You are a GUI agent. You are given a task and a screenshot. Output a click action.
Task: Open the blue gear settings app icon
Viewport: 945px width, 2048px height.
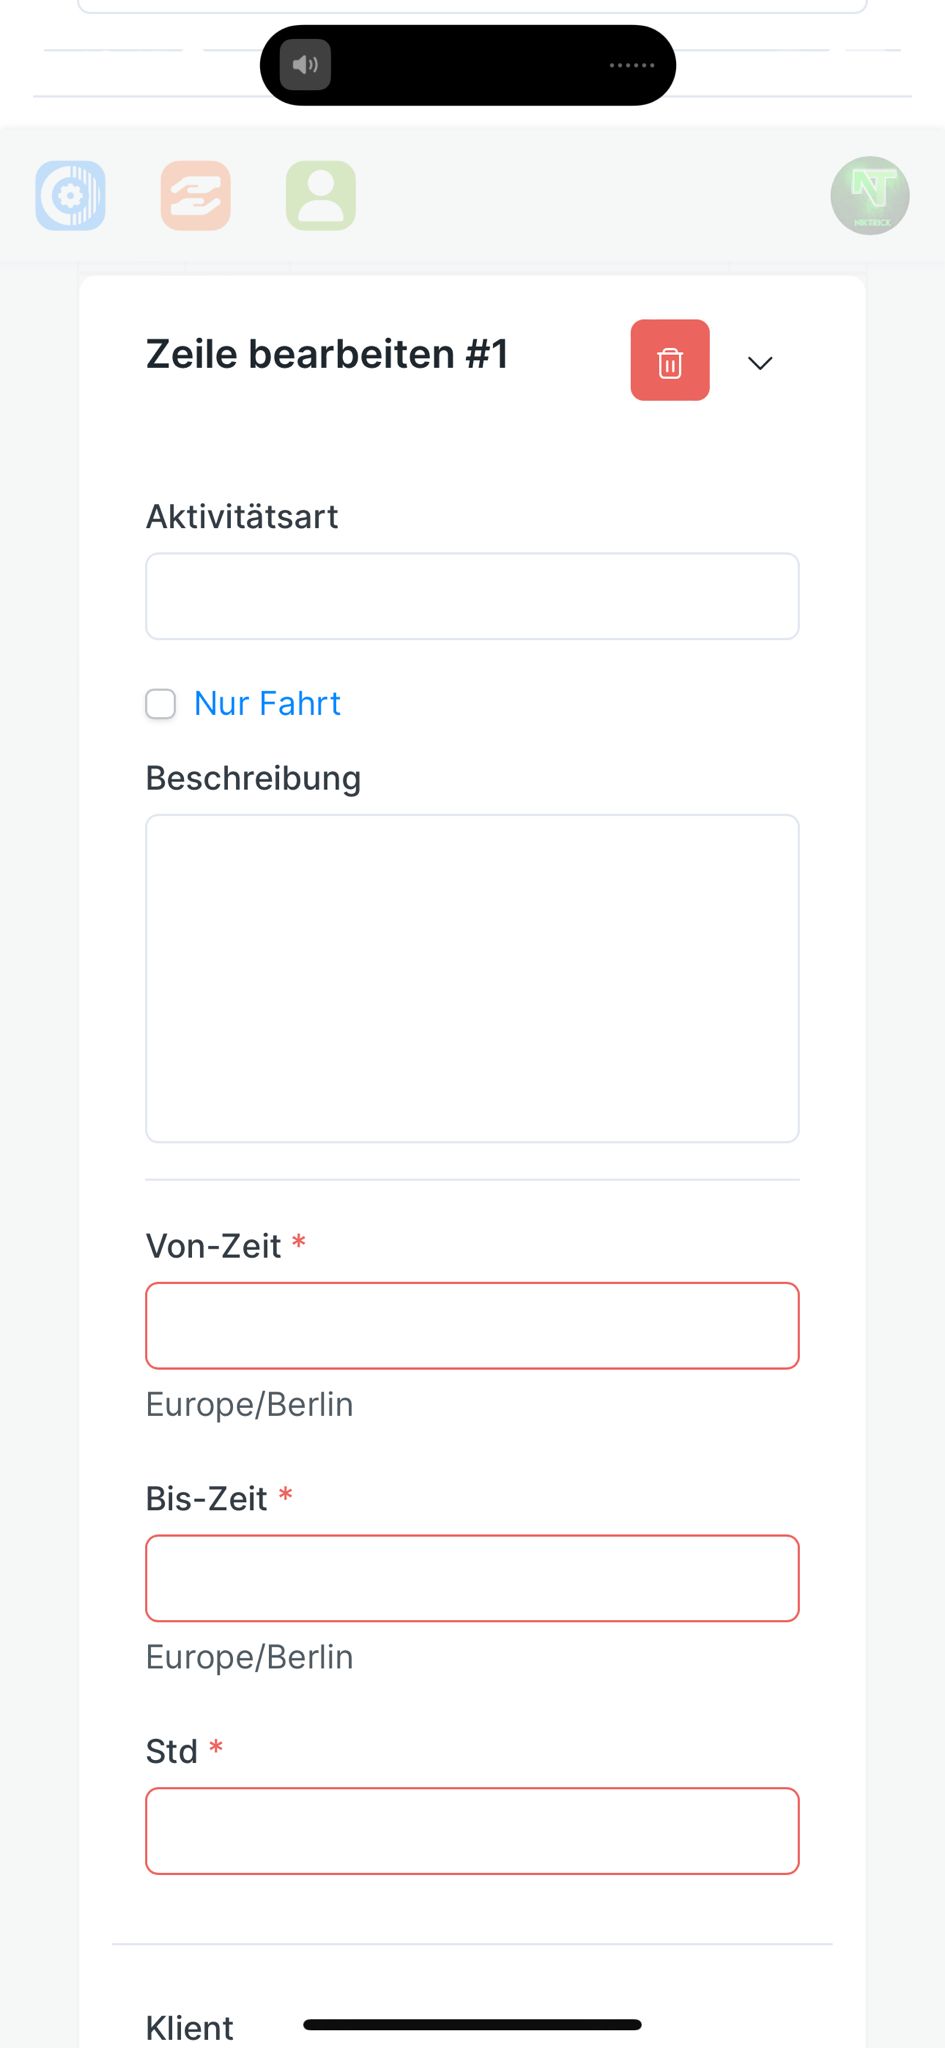coord(70,195)
